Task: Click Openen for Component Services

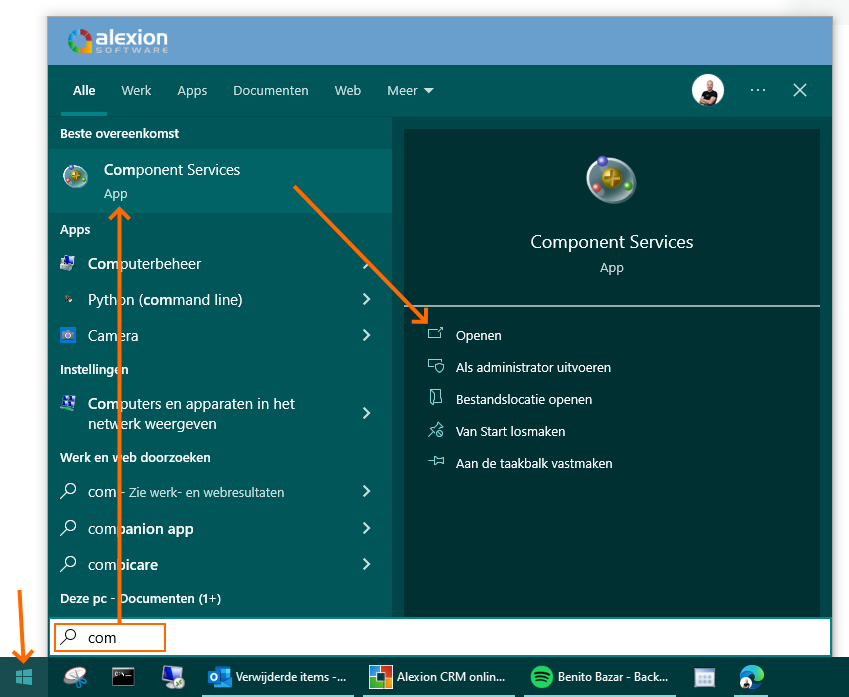Action: (478, 335)
